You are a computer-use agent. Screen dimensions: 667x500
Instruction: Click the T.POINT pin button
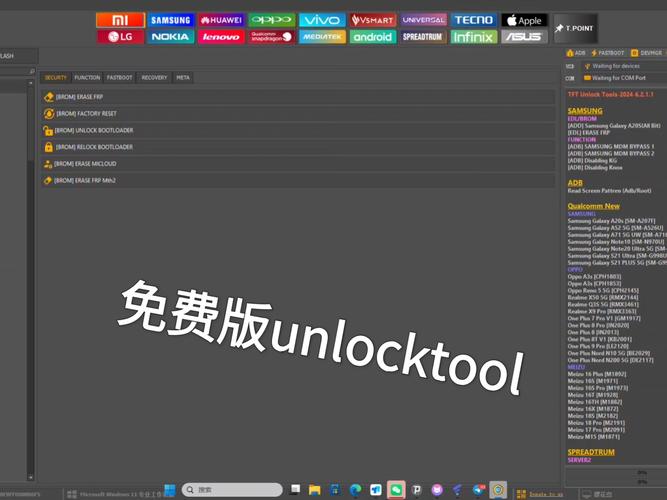[x=575, y=29]
